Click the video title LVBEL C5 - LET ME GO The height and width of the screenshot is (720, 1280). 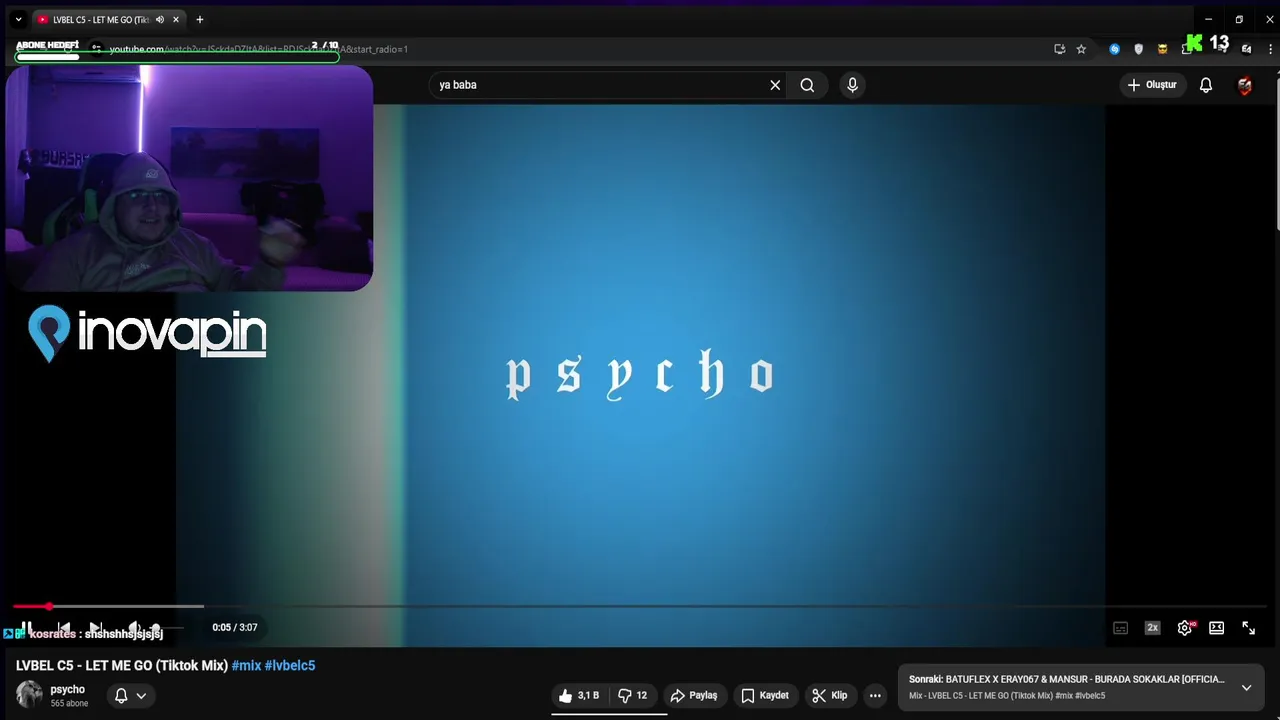click(122, 666)
